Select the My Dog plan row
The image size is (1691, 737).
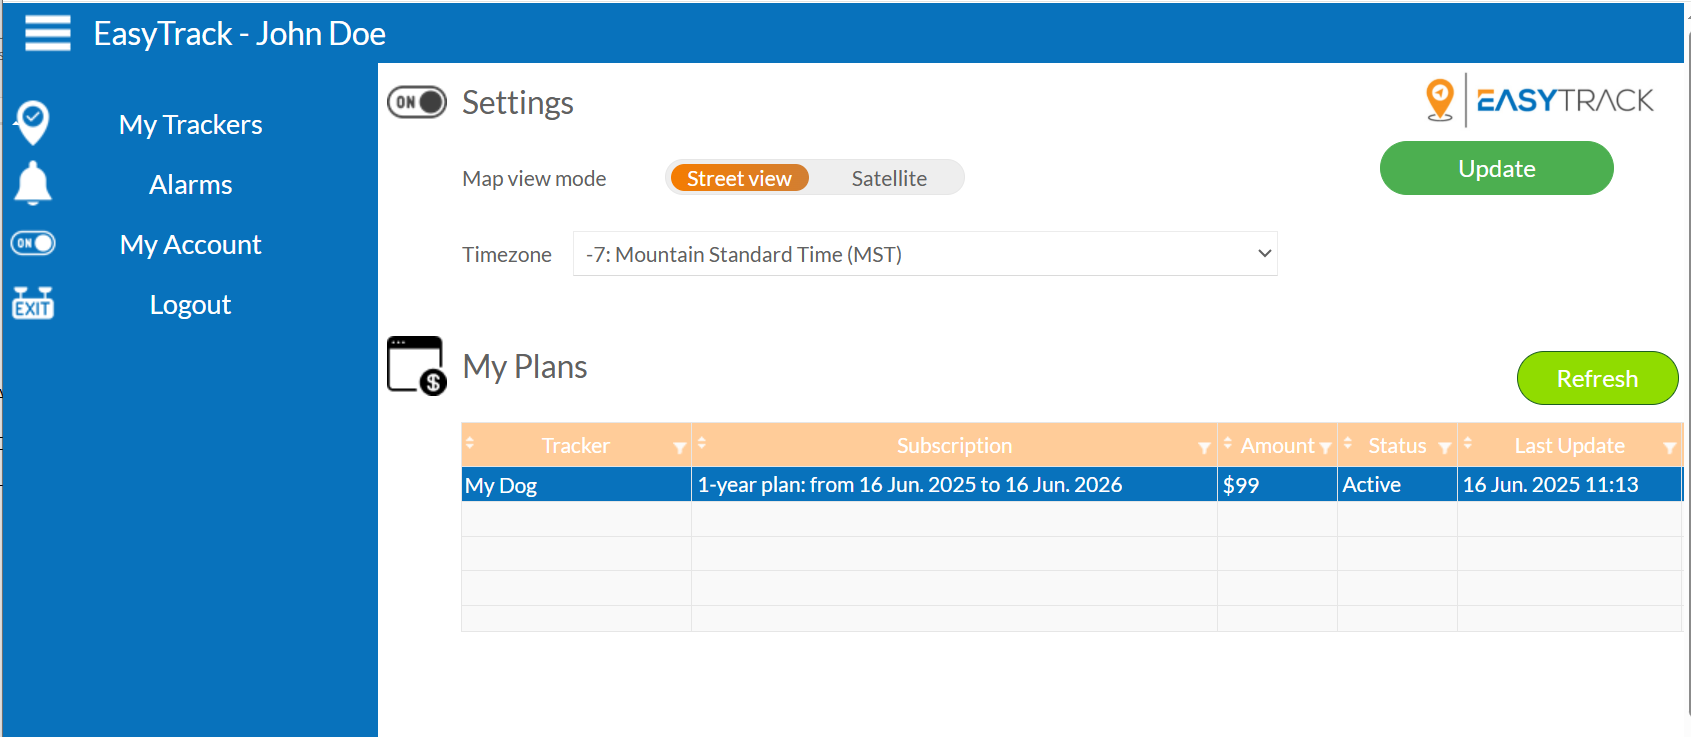1071,484
